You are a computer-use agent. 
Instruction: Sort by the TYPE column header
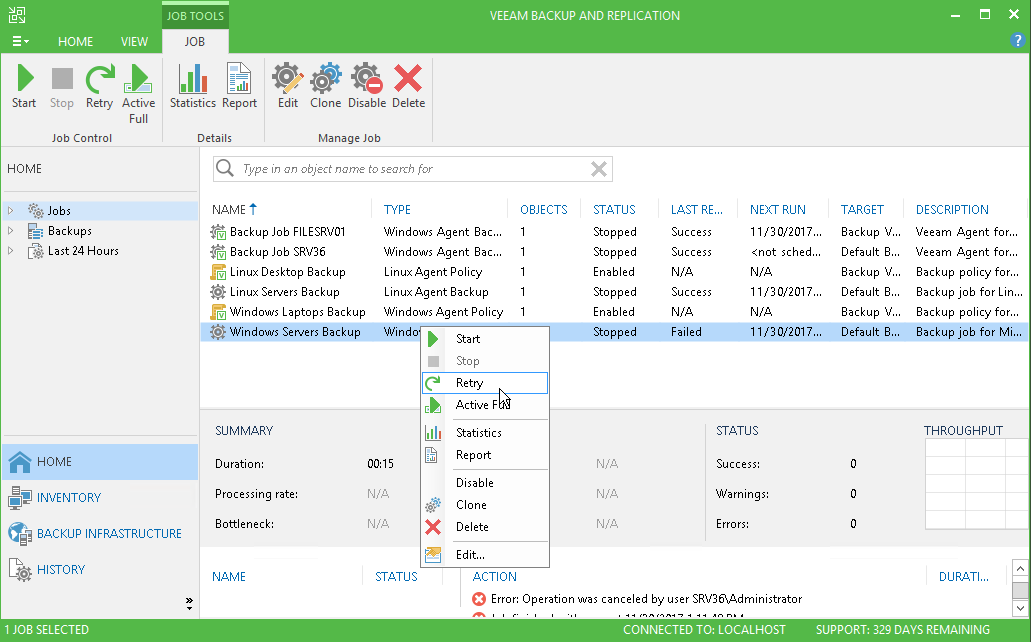point(397,210)
